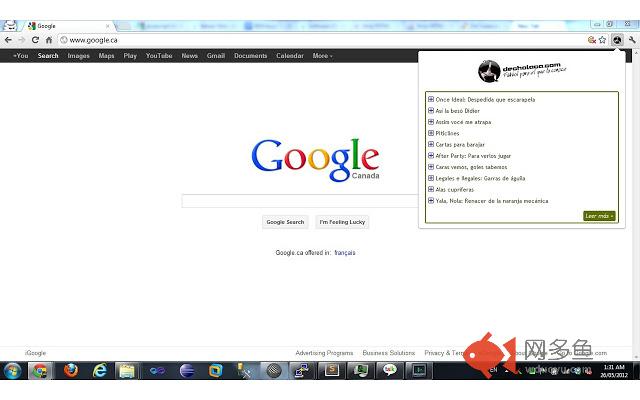Click the taskbar clock showing 1:31 AM
This screenshot has width=640, height=400.
[x=613, y=371]
